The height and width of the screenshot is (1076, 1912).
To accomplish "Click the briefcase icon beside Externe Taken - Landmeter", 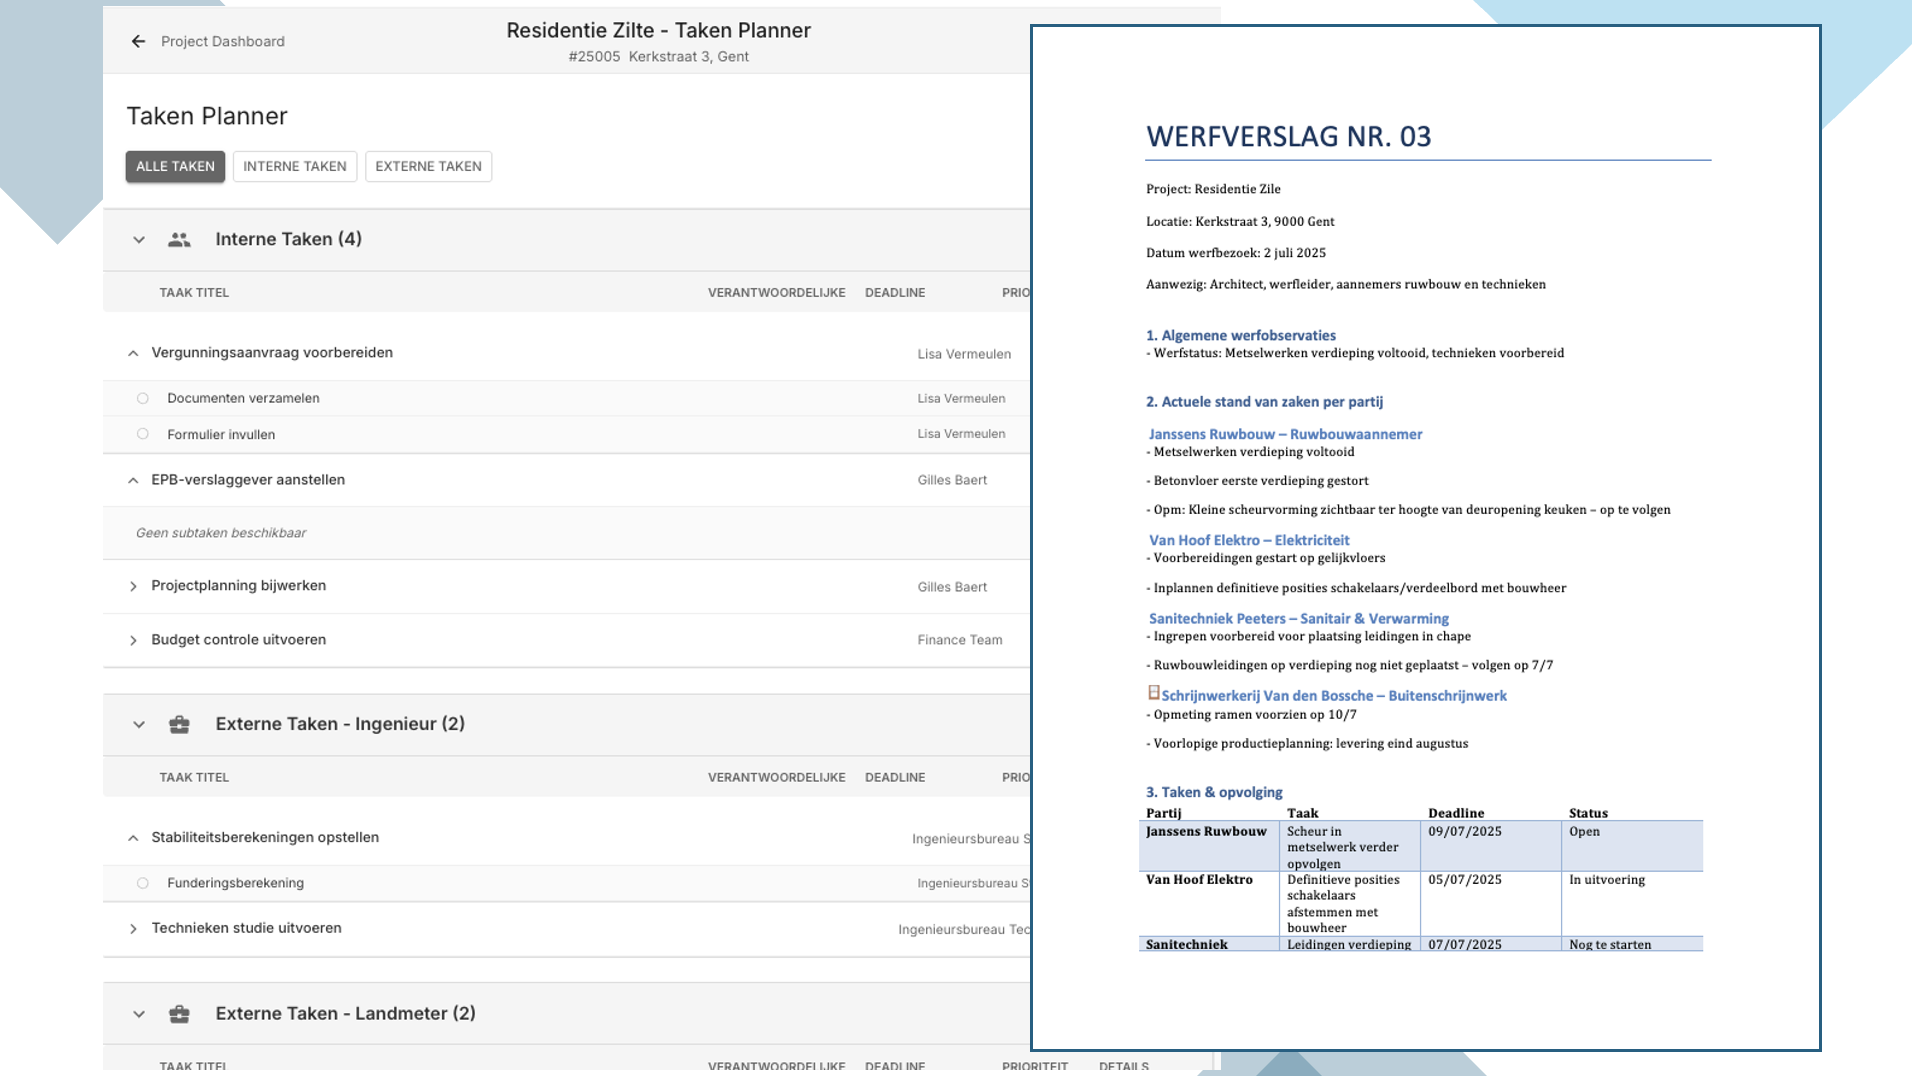I will coord(179,1014).
